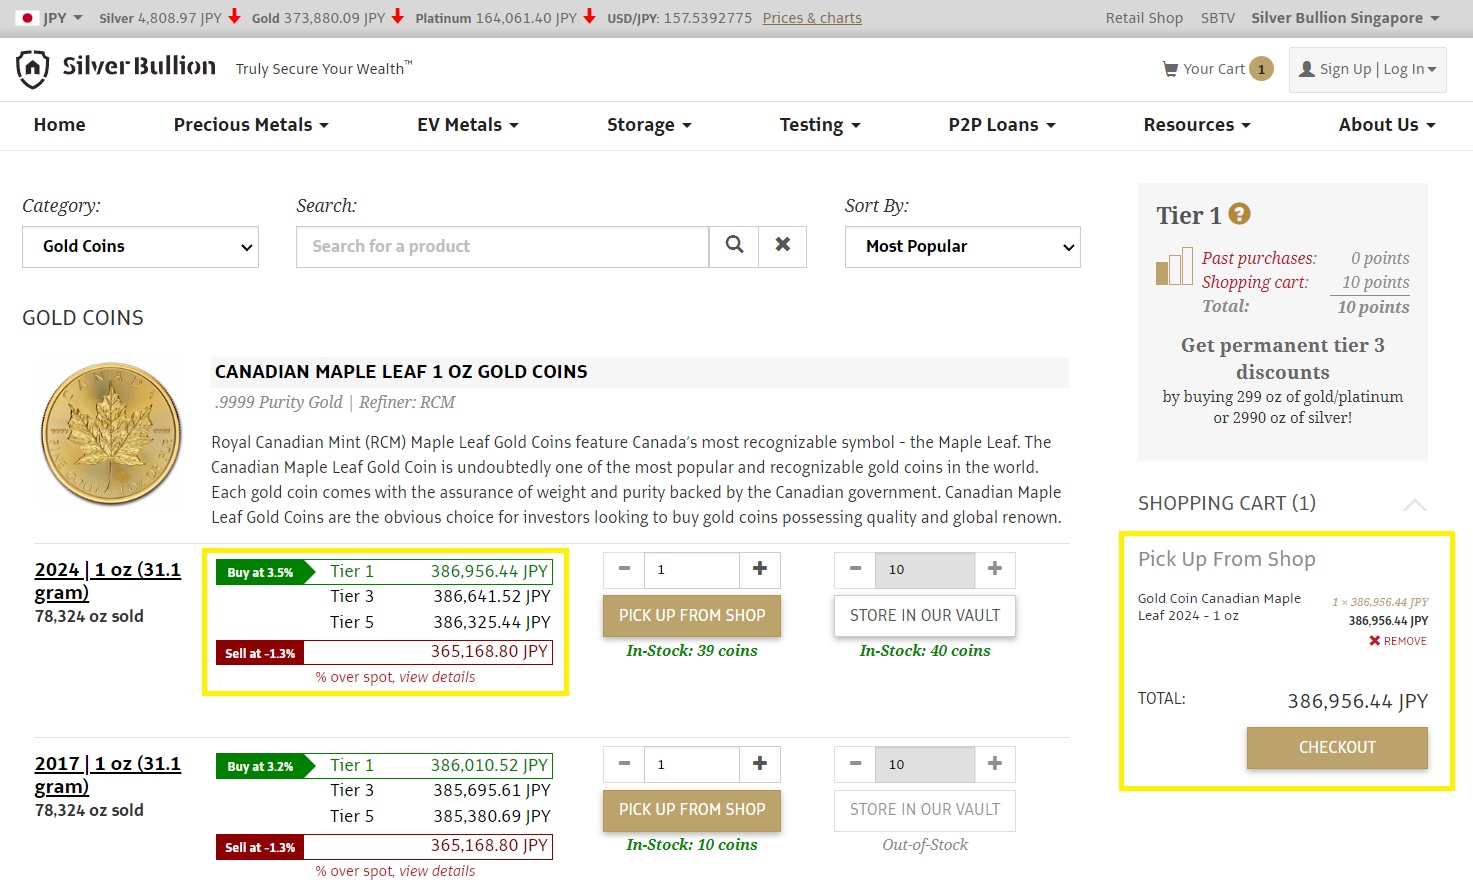Remove the Canadian Maple Leaf 2024 cart item
The image size is (1473, 891).
click(1398, 641)
